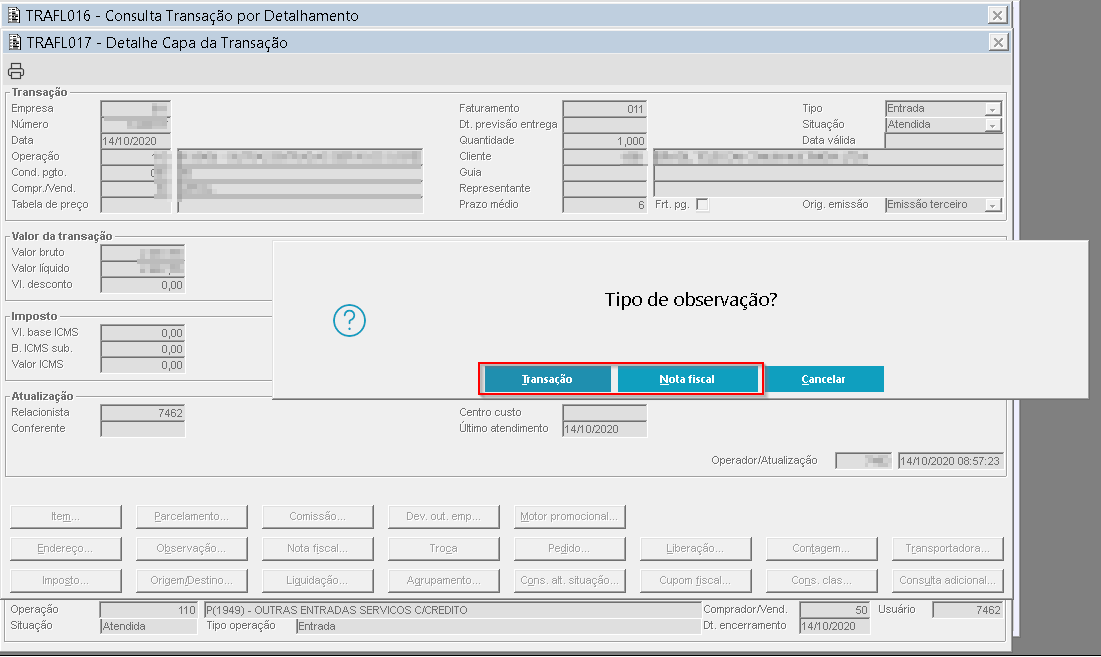Click the Comprador/Vend. field showing 50
Viewport: 1101px width, 657px height.
834,610
